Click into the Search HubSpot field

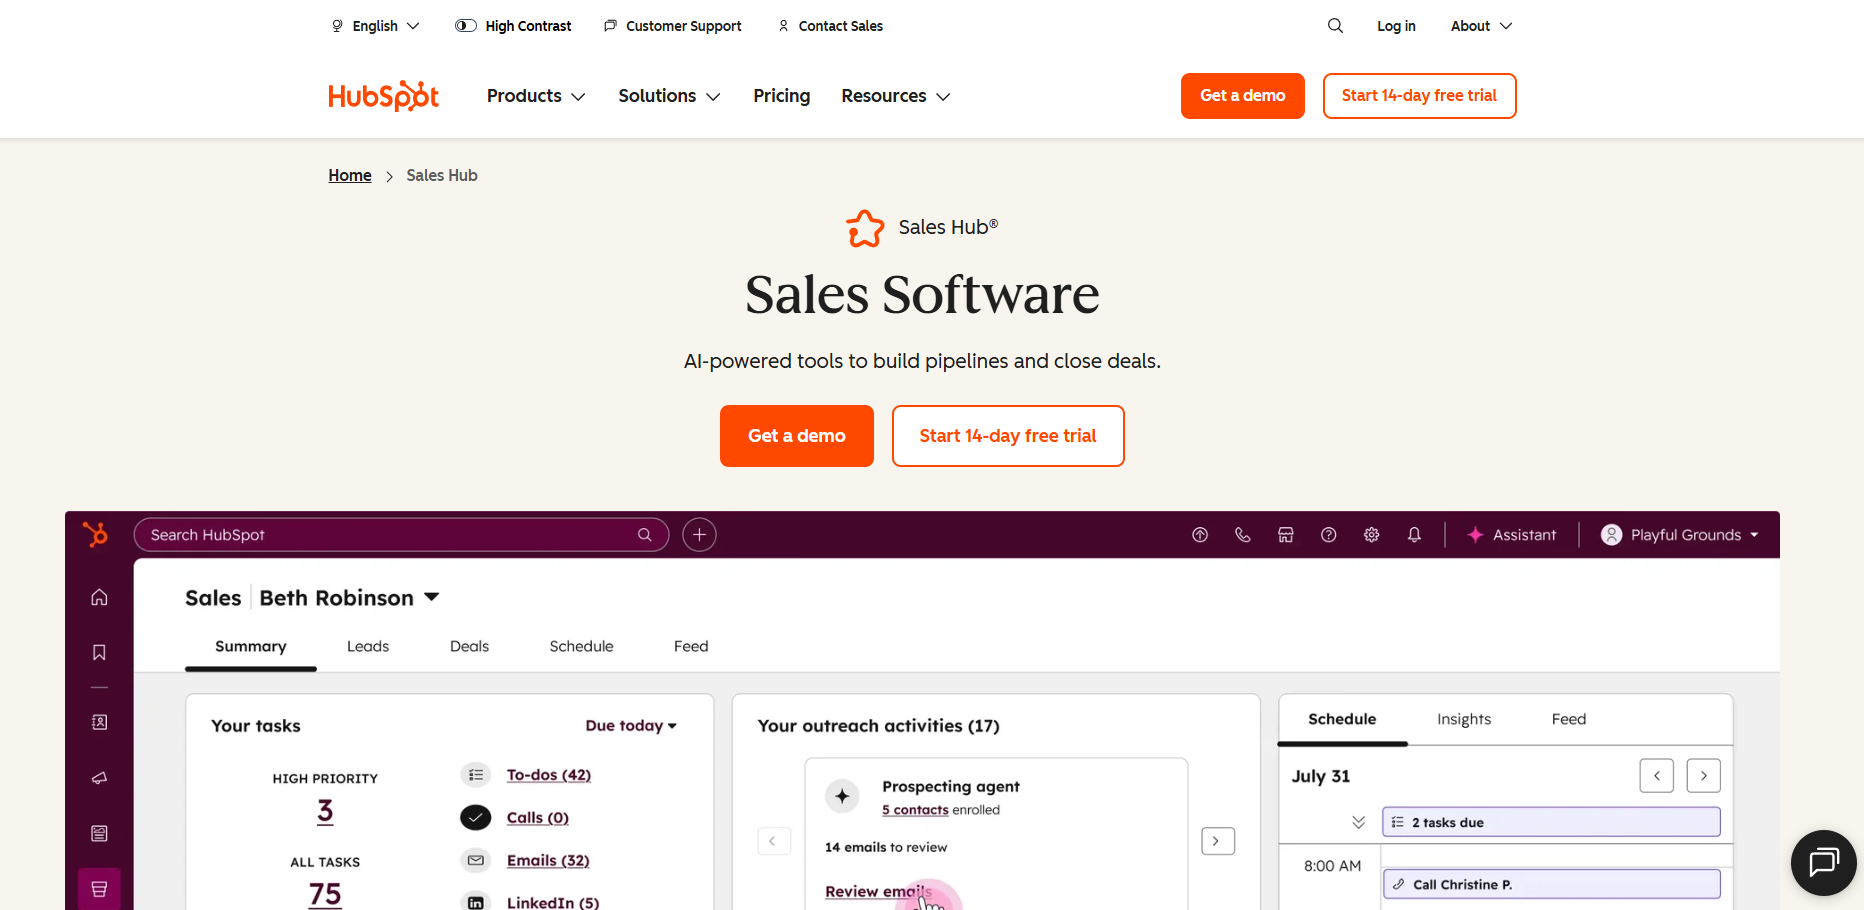click(x=401, y=535)
